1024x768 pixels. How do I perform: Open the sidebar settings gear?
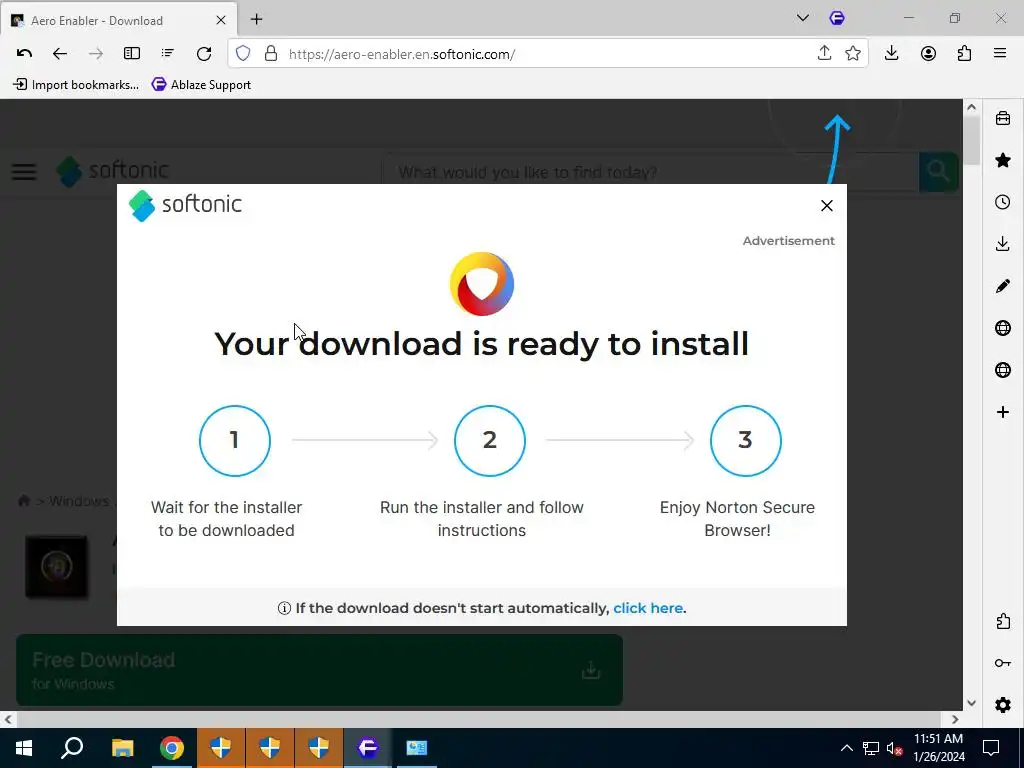[1003, 705]
